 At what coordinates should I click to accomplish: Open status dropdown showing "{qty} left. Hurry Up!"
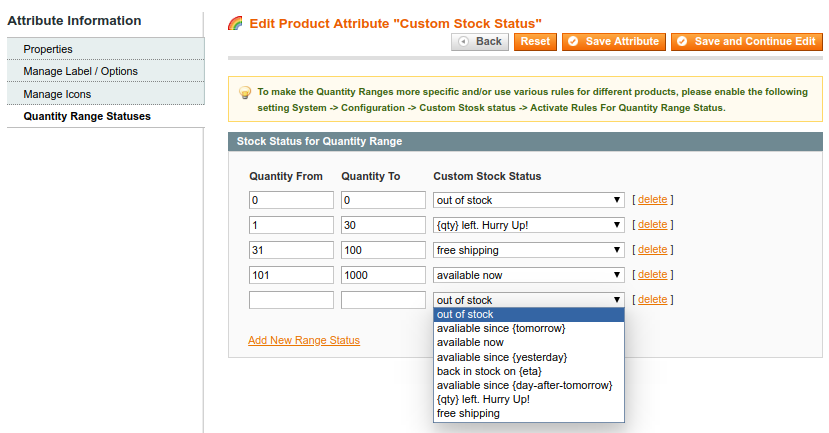(529, 225)
